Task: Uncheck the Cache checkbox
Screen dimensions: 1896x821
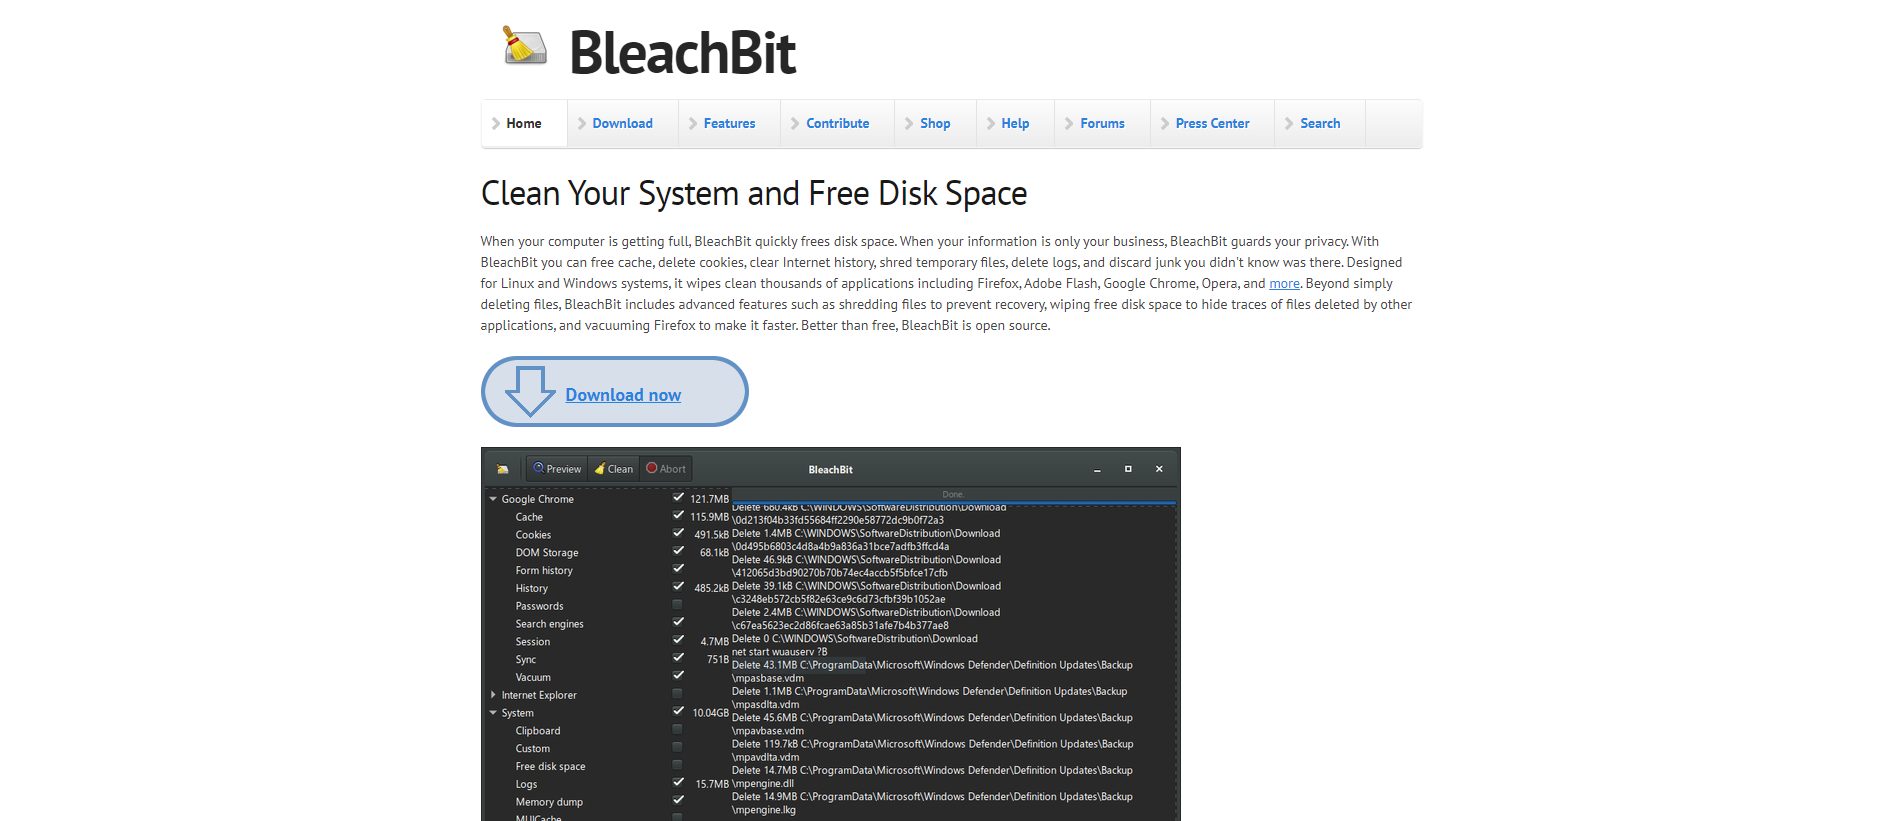Action: point(678,515)
